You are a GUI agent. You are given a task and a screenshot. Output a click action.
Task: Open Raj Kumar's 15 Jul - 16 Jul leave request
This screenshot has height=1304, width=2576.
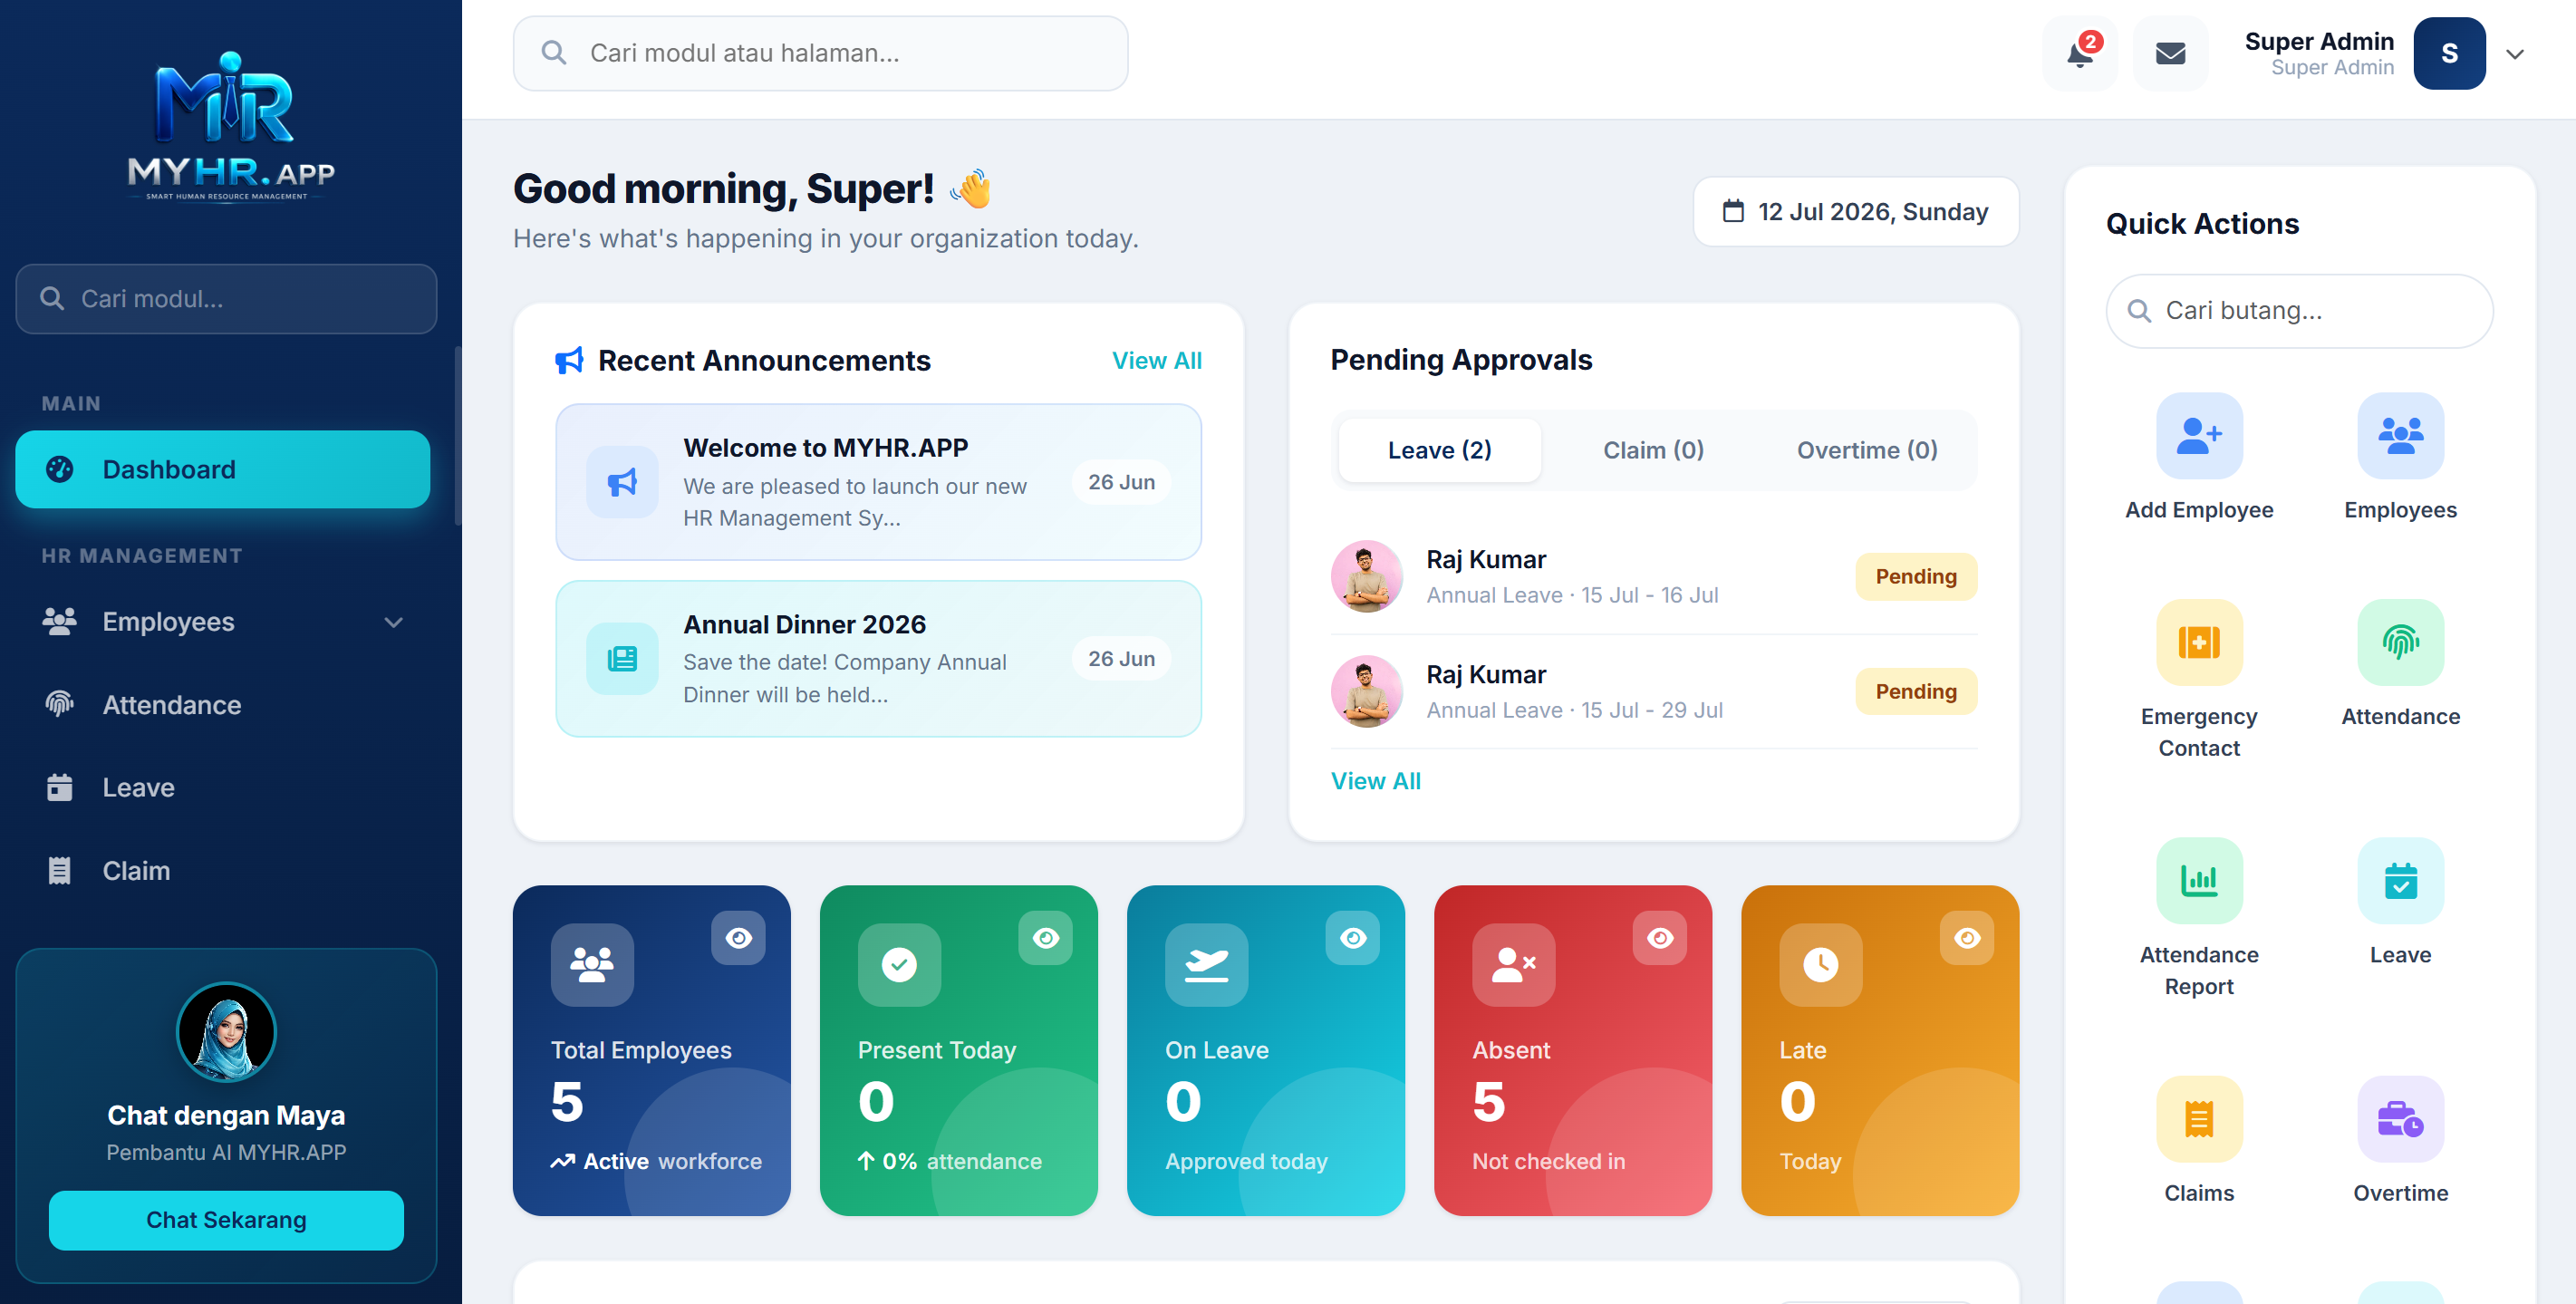[1653, 577]
